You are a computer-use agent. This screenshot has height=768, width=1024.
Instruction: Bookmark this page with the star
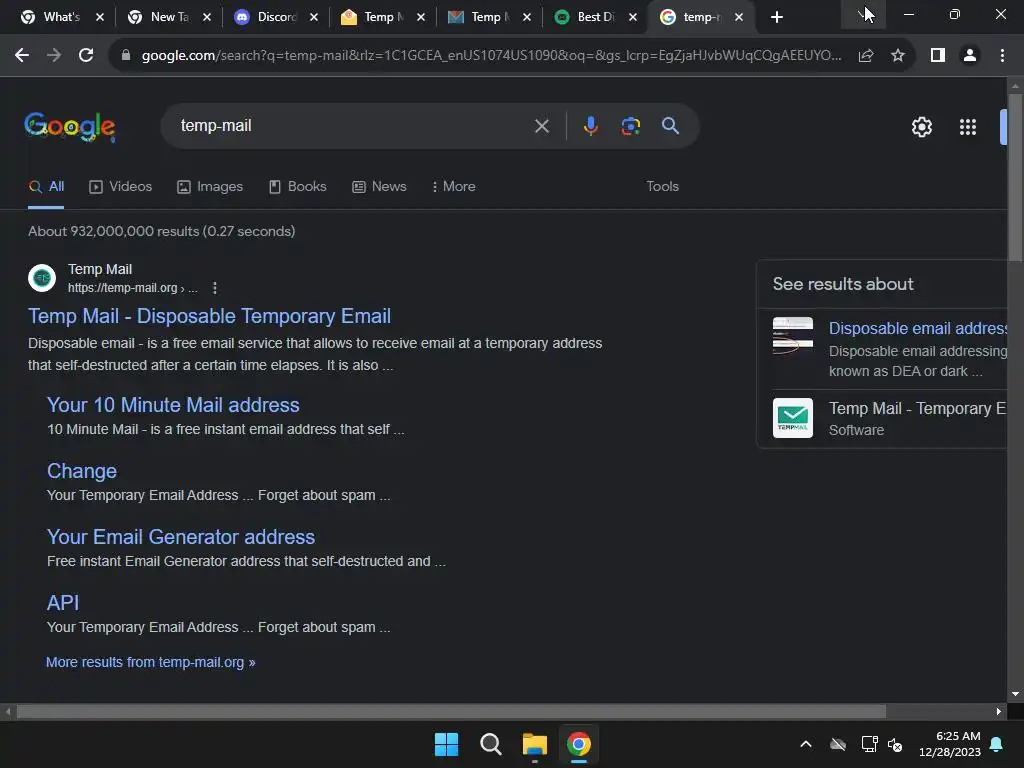(898, 56)
